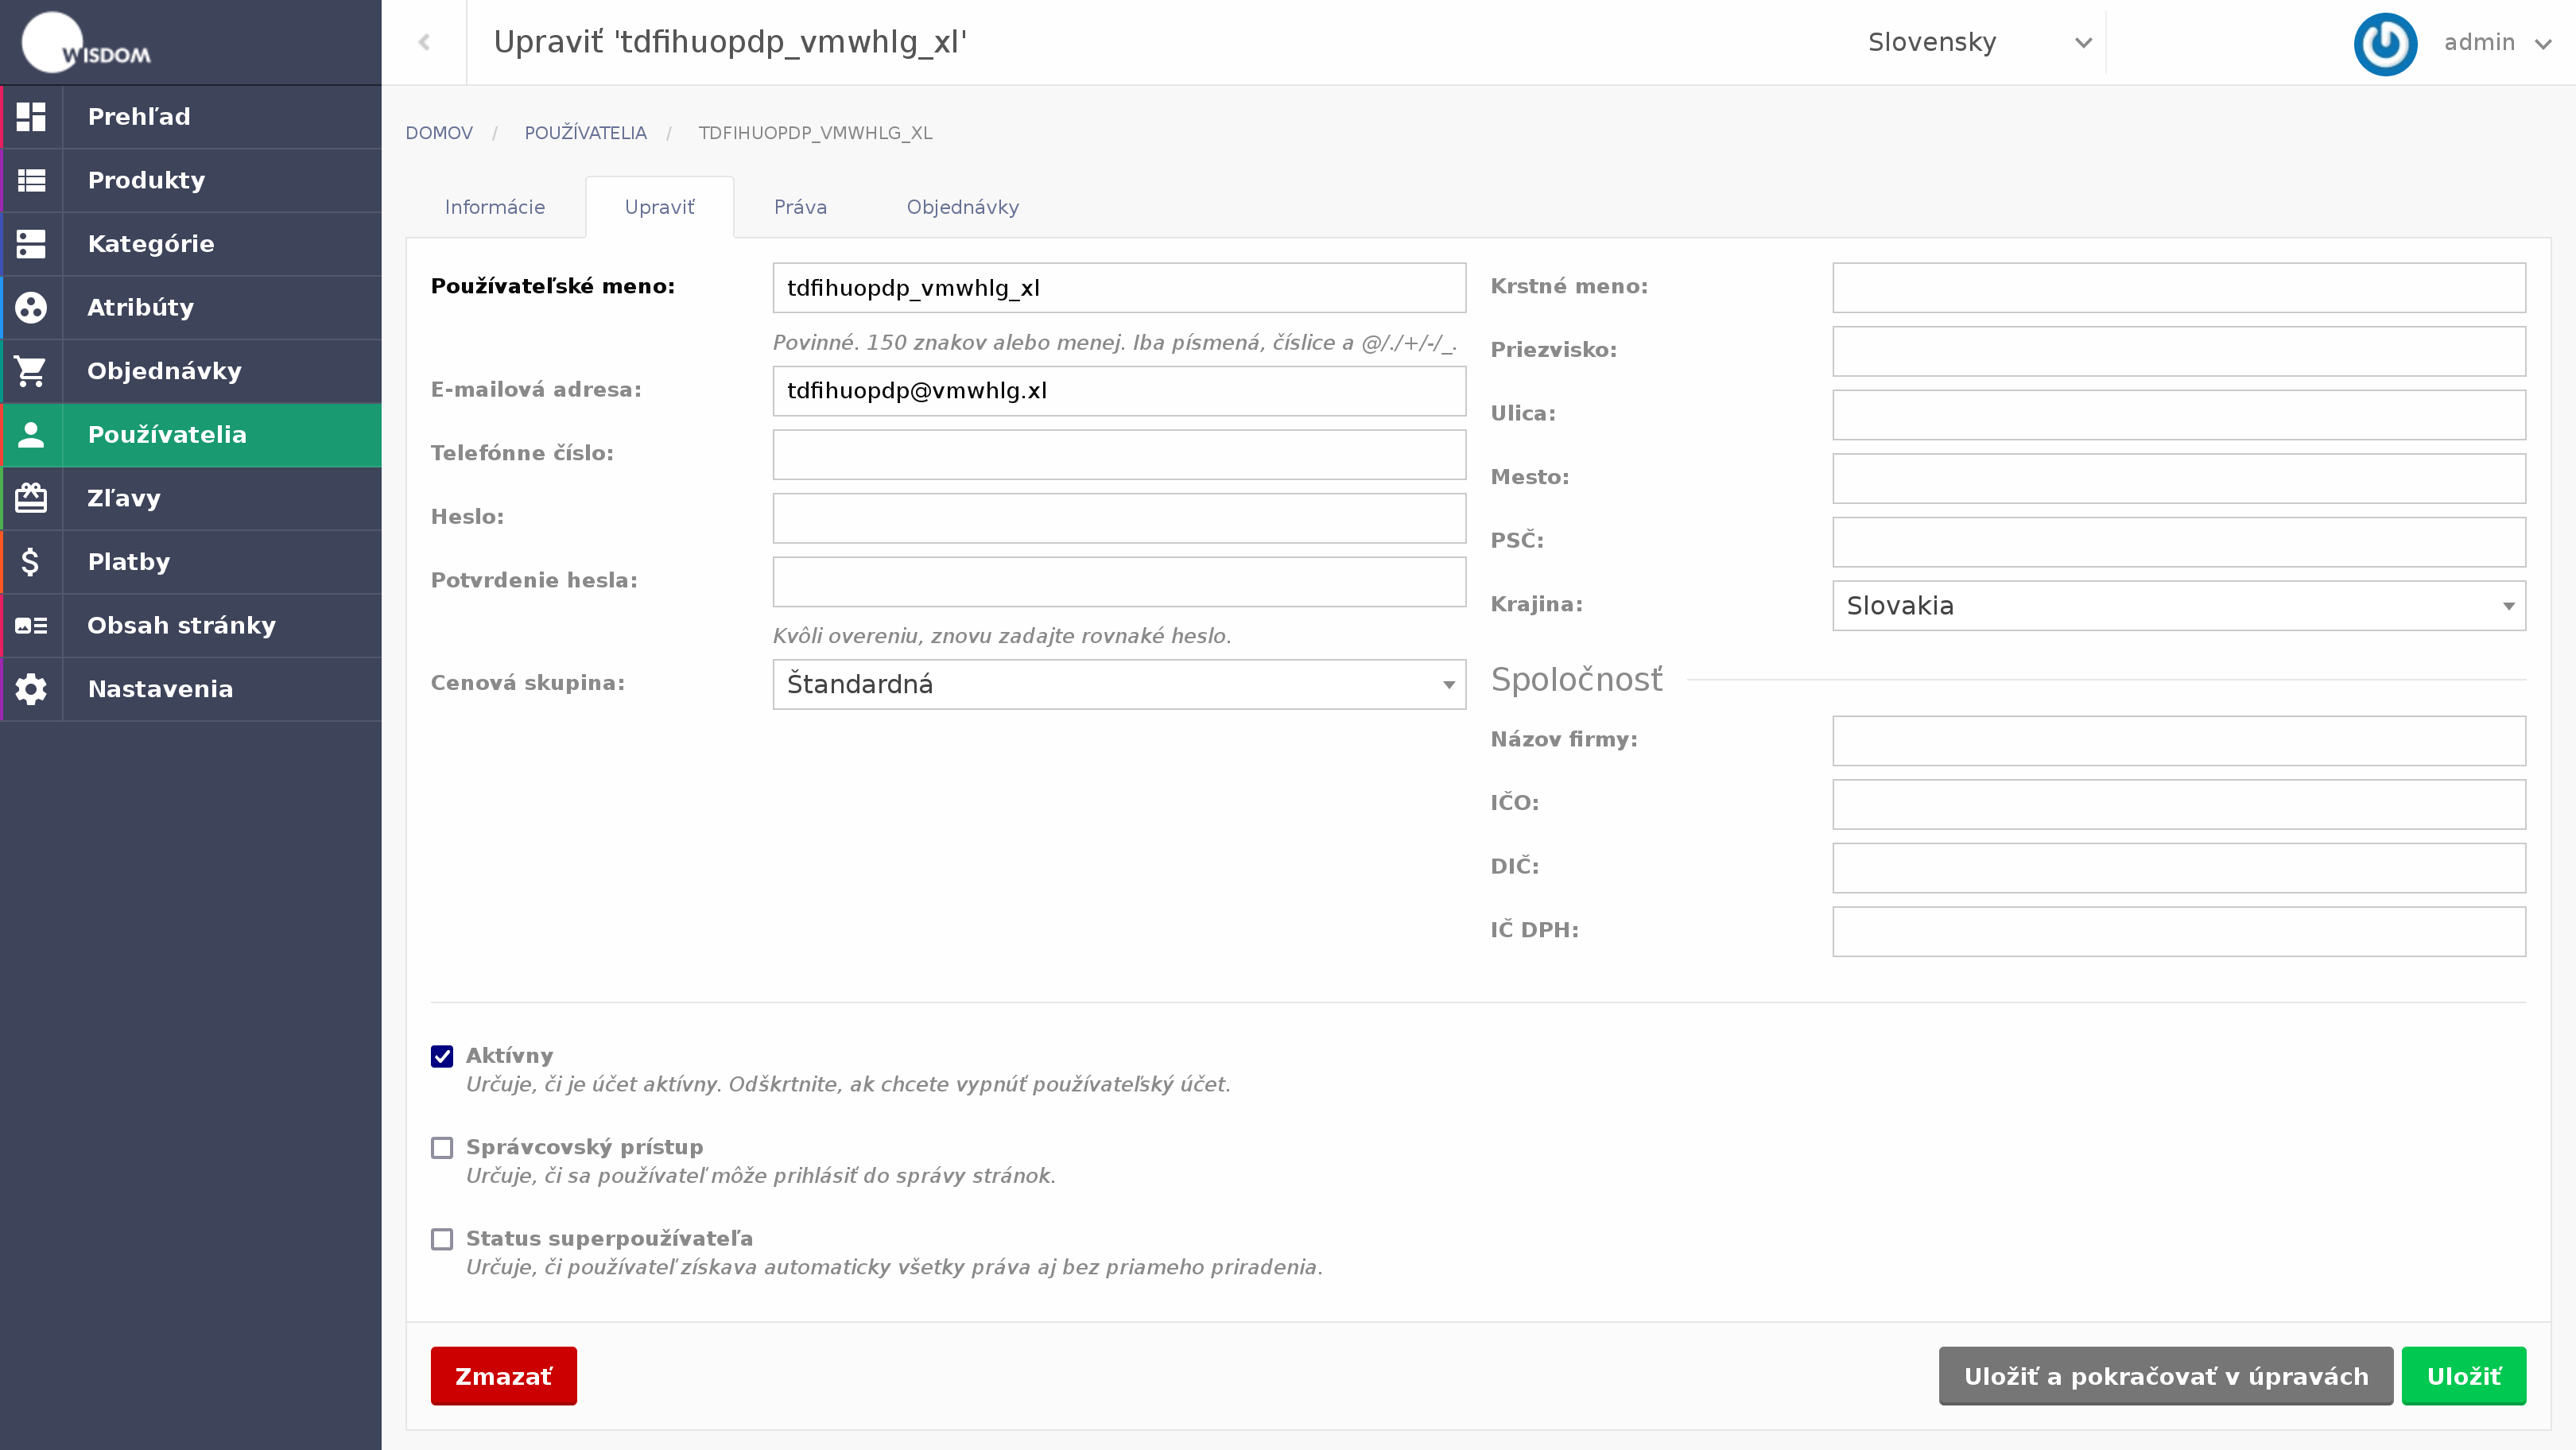Open the Krajina Slovakia dropdown
The height and width of the screenshot is (1450, 2576).
(x=2179, y=606)
